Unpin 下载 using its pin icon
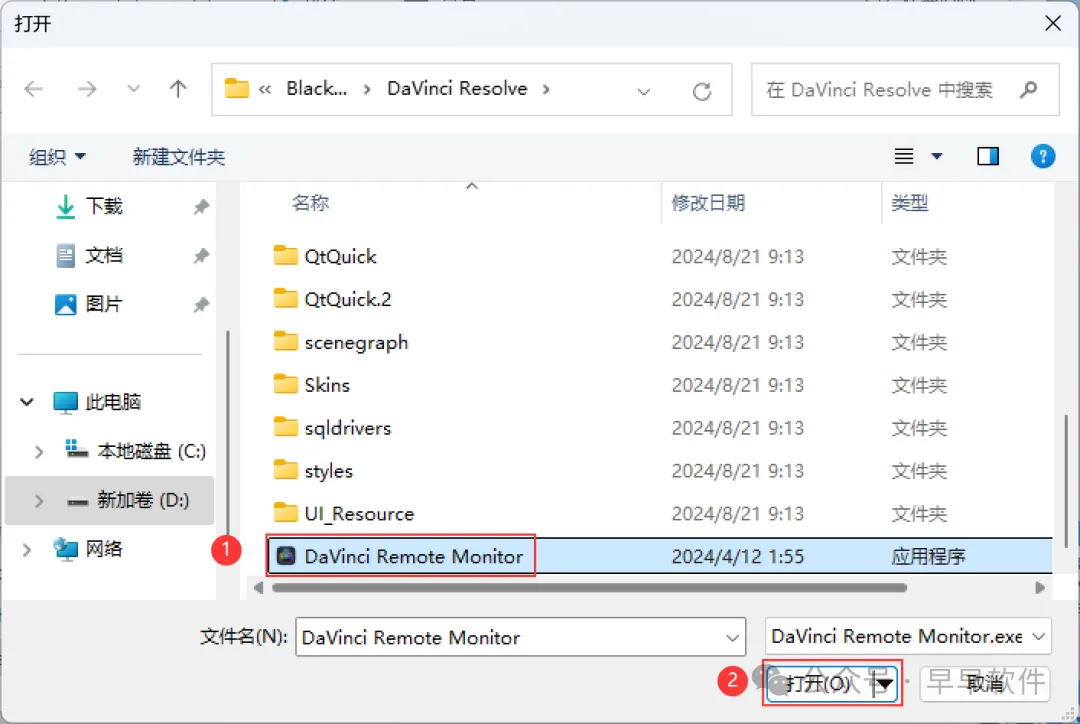Image resolution: width=1080 pixels, height=724 pixels. pyautogui.click(x=200, y=207)
